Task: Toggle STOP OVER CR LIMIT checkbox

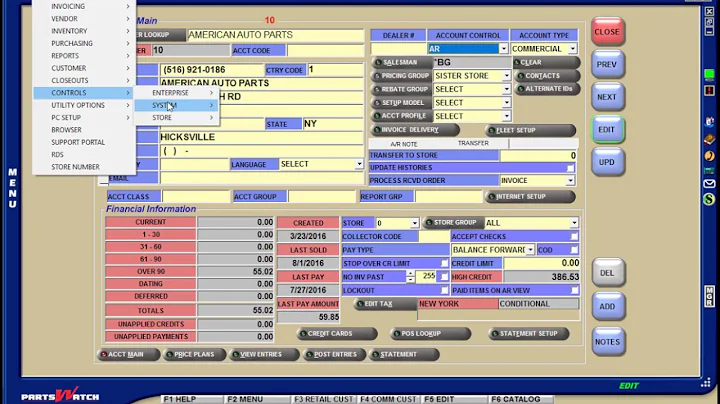Action: [x=444, y=264]
